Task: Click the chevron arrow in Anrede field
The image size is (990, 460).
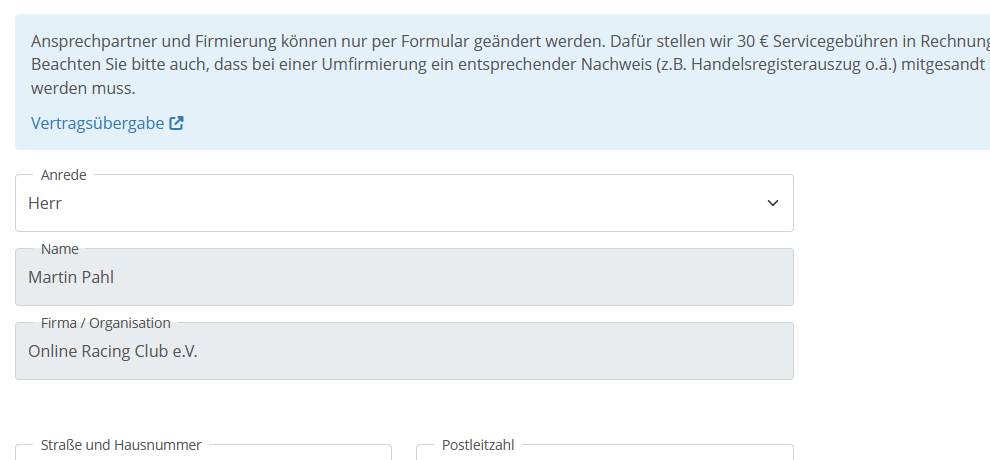Action: pos(772,203)
